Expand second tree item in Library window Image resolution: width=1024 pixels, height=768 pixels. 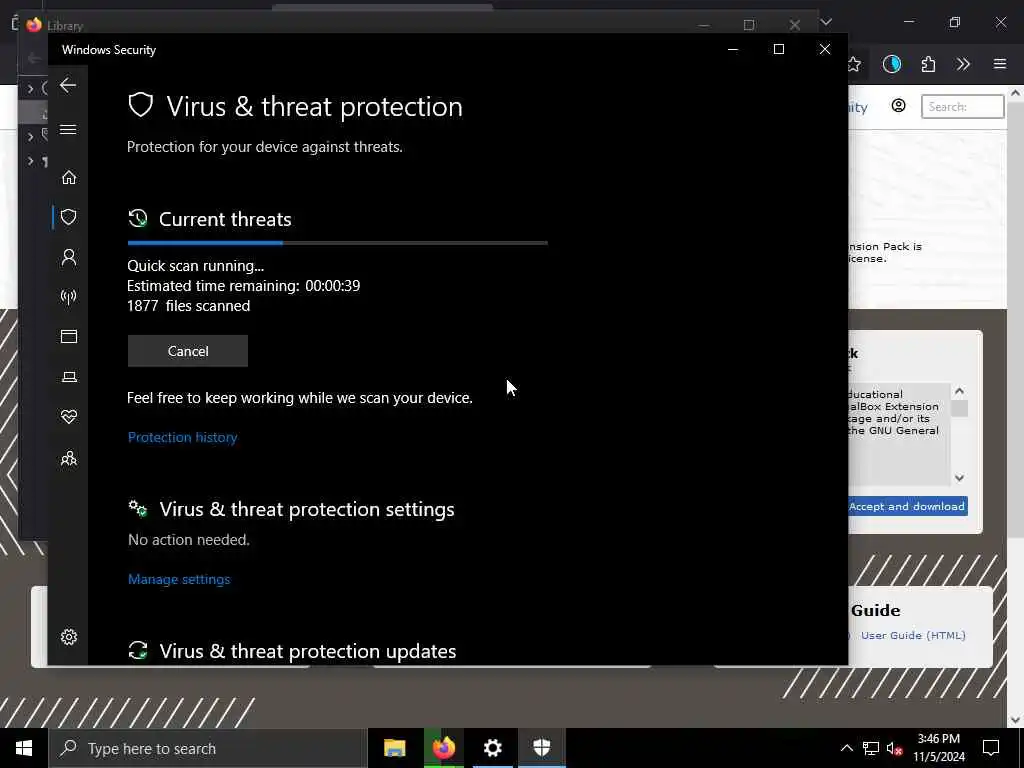(30, 136)
